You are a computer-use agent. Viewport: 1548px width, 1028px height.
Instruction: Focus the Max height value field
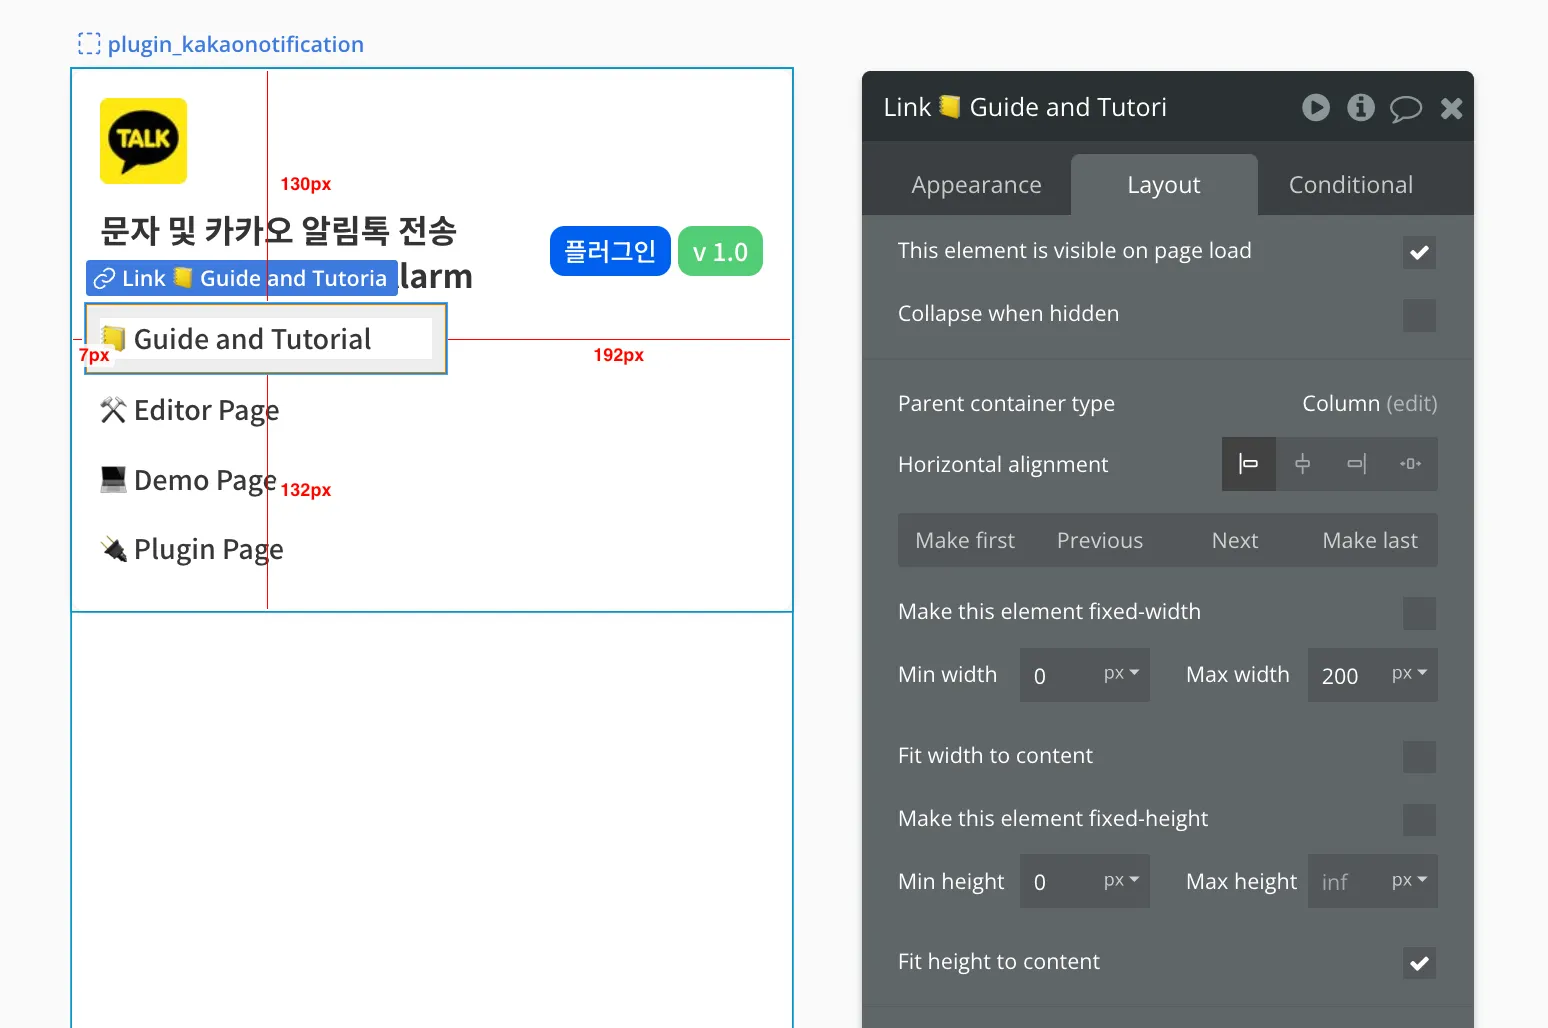coord(1348,882)
